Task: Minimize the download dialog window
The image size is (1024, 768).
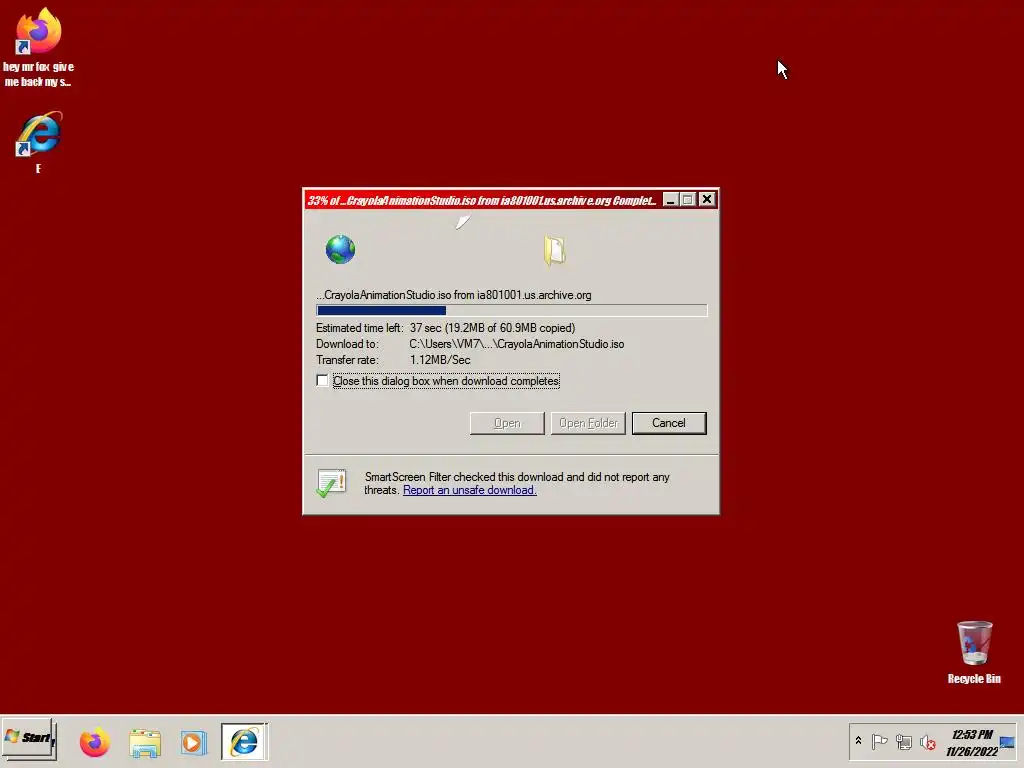Action: (670, 200)
